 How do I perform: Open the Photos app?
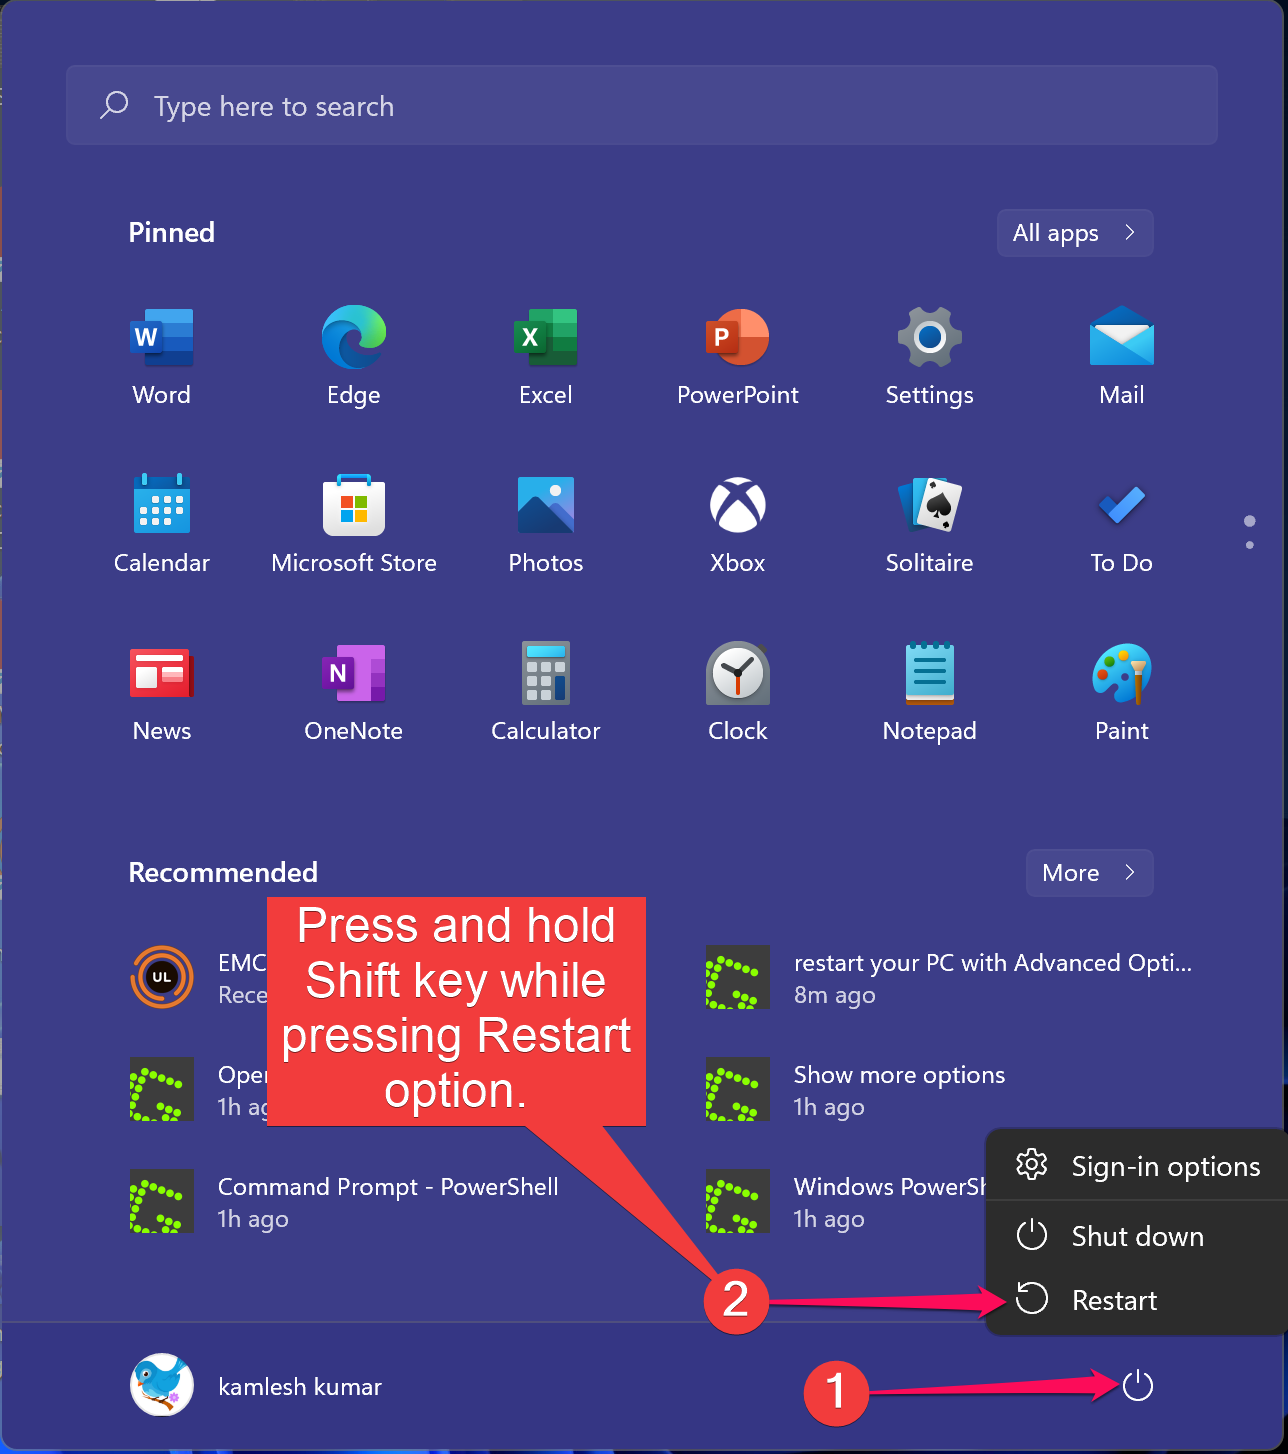point(546,526)
